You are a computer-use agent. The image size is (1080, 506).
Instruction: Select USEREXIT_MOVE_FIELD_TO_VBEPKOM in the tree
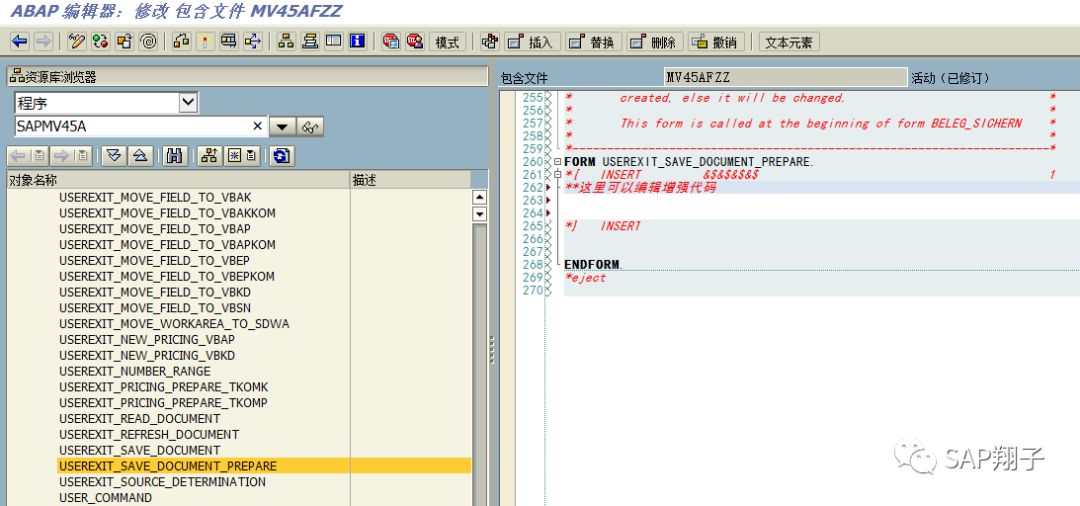click(x=167, y=276)
